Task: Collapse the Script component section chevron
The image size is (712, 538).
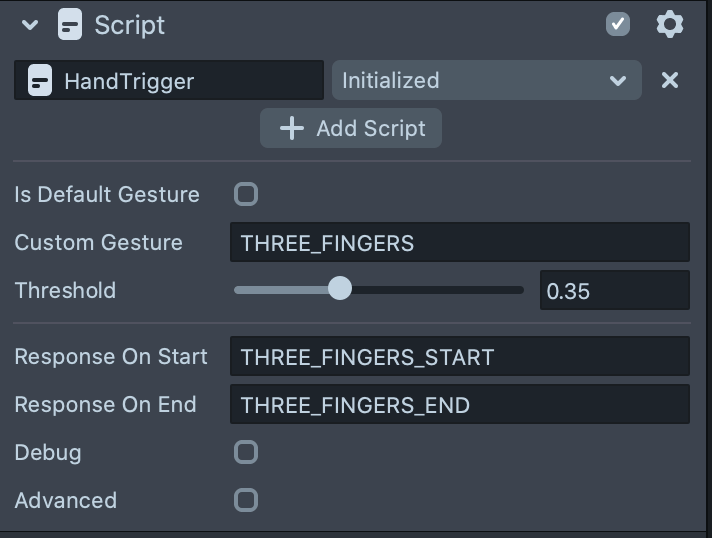Action: pos(29,25)
